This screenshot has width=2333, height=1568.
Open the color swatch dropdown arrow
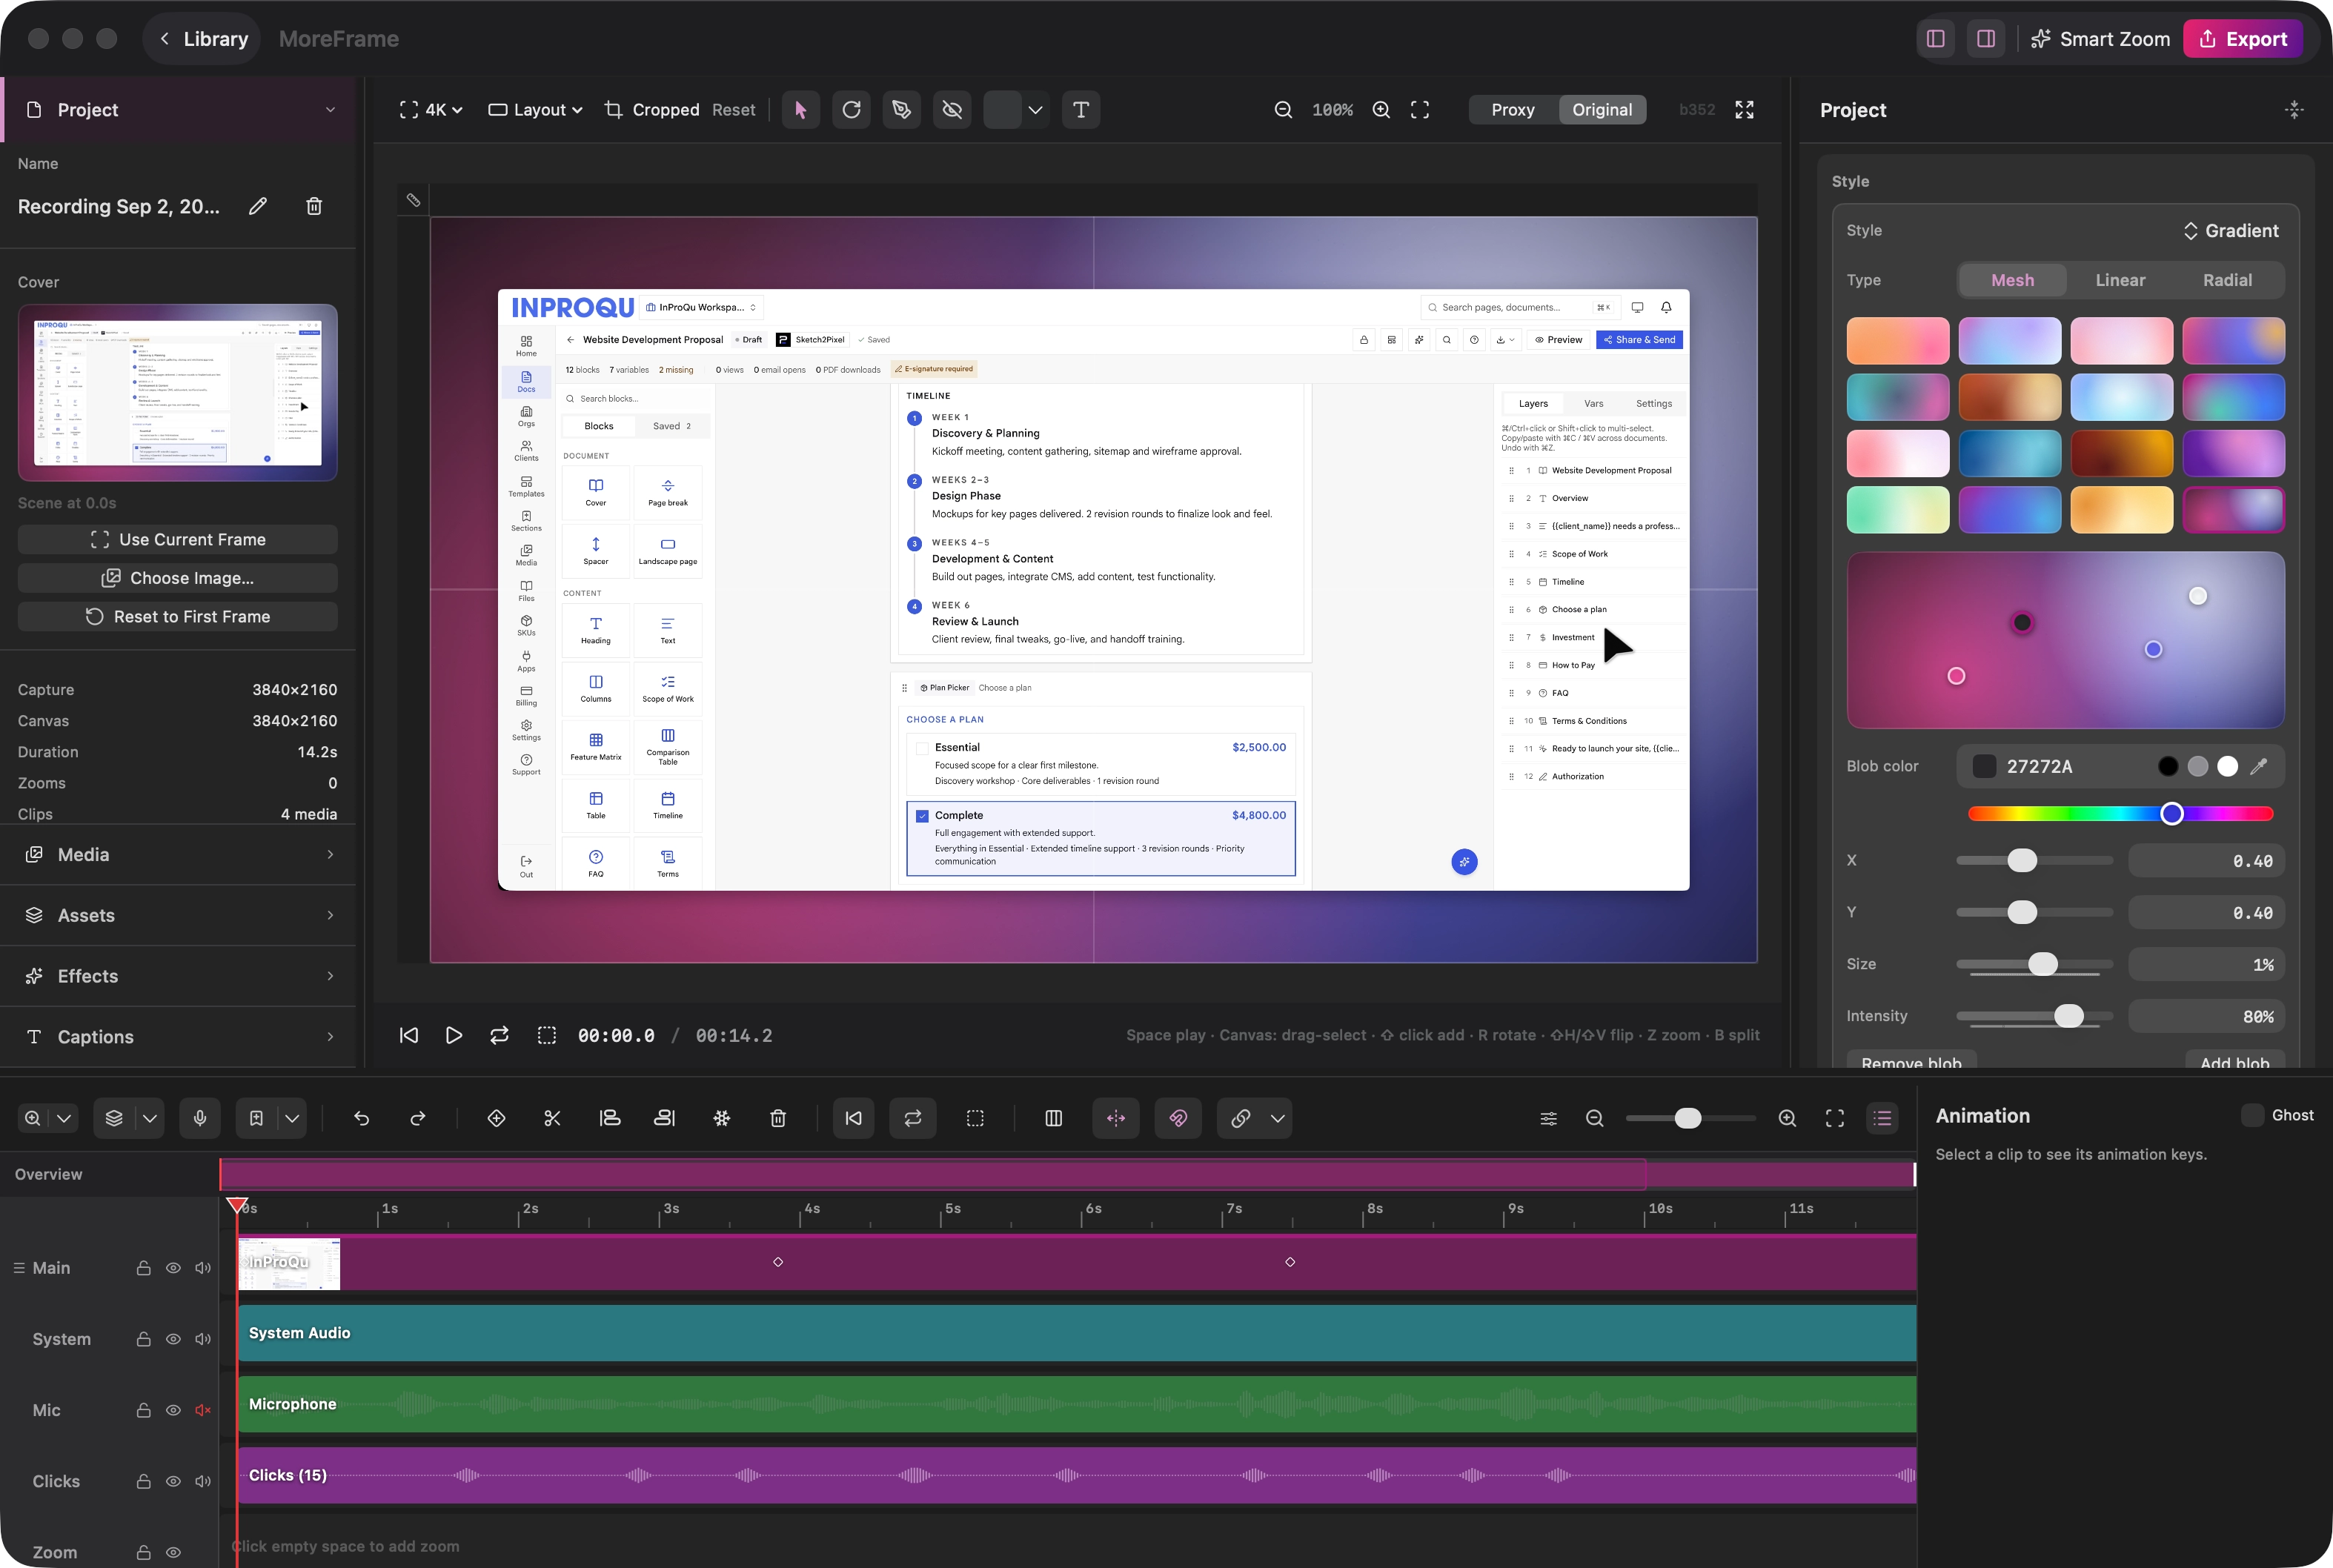1035,110
